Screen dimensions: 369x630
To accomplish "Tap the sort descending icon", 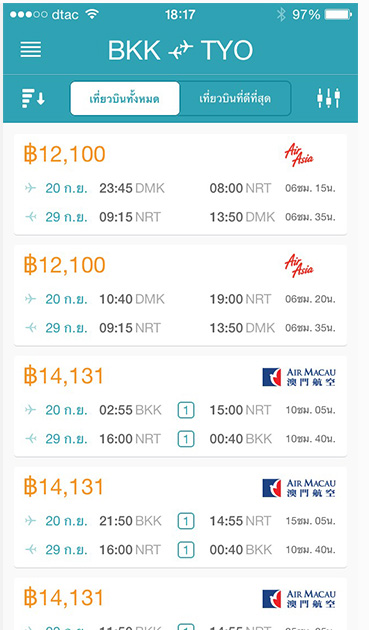I will 33,98.
